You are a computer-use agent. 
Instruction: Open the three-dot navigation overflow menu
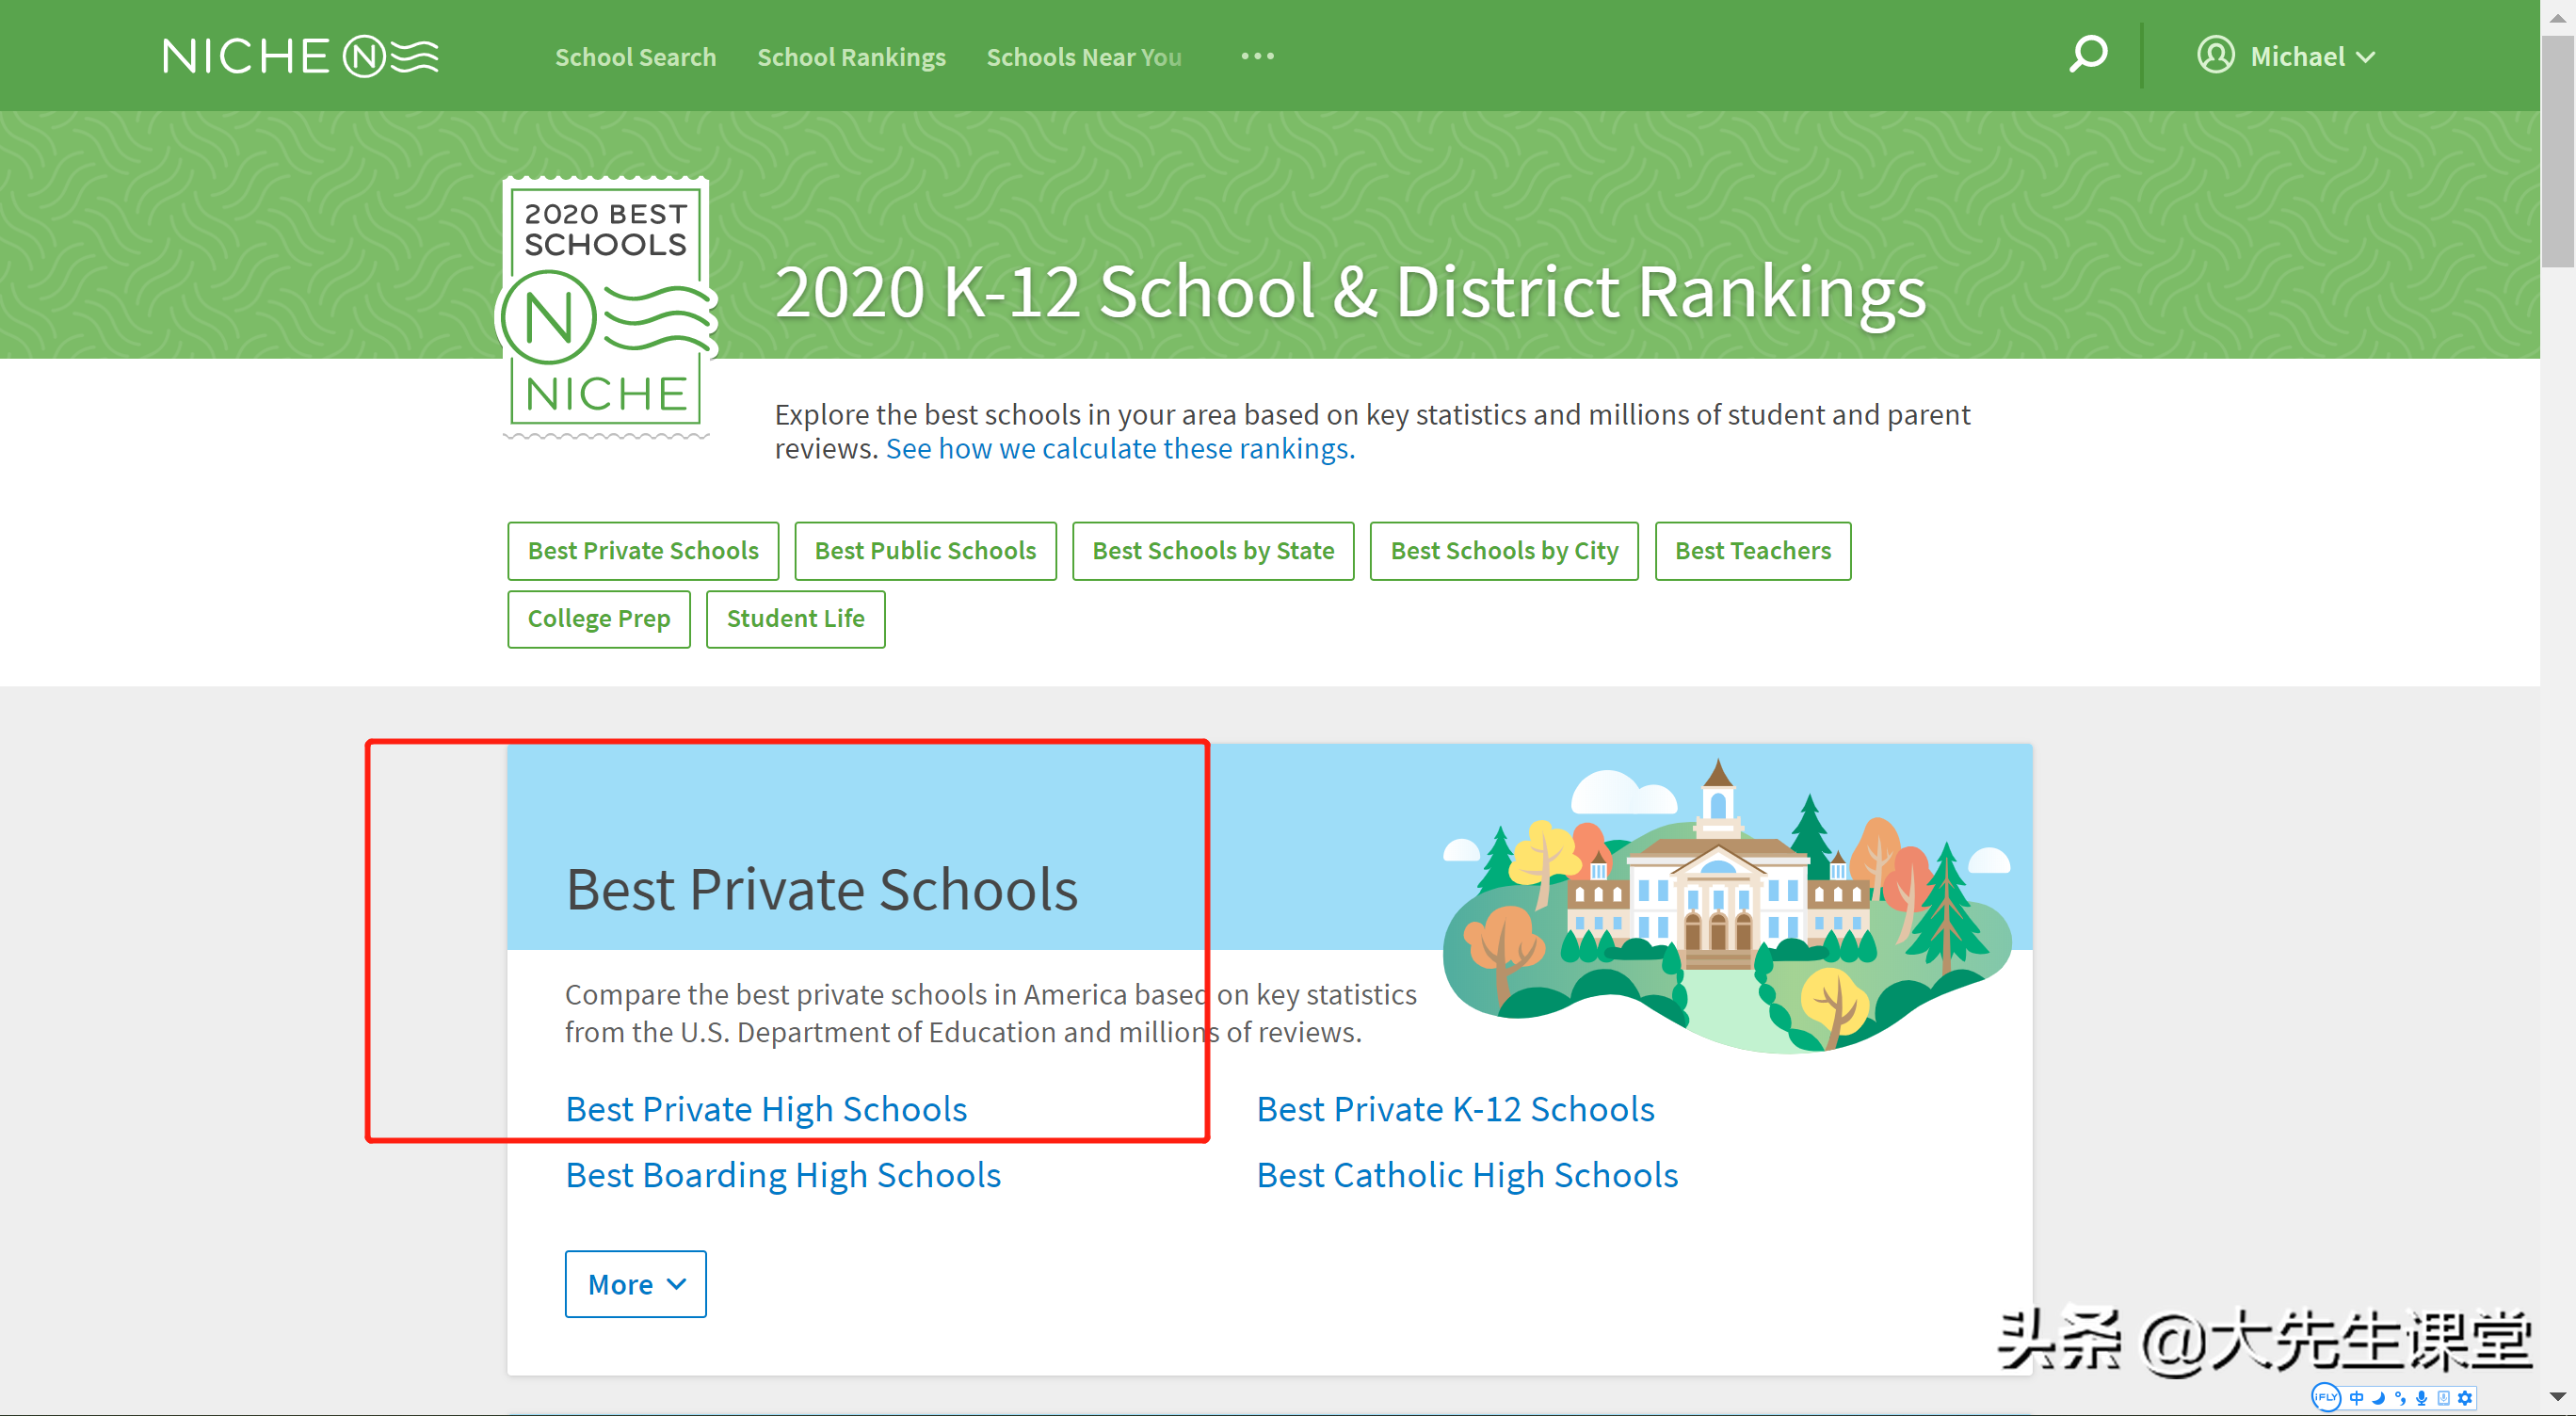coord(1257,56)
